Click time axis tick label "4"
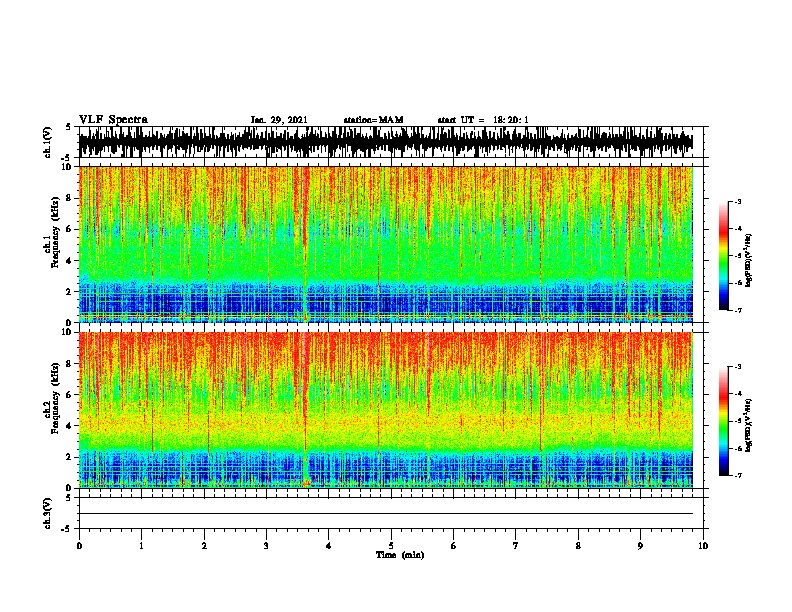Viewport: 792px width, 612px height. tap(329, 546)
